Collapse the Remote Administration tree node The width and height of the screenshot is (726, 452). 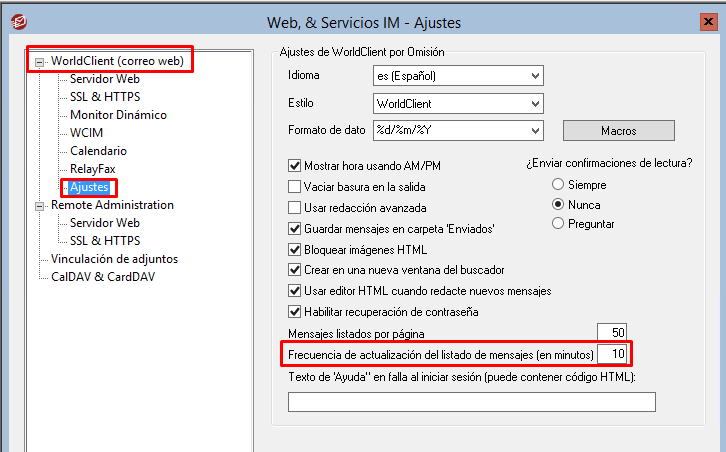pyautogui.click(x=40, y=206)
